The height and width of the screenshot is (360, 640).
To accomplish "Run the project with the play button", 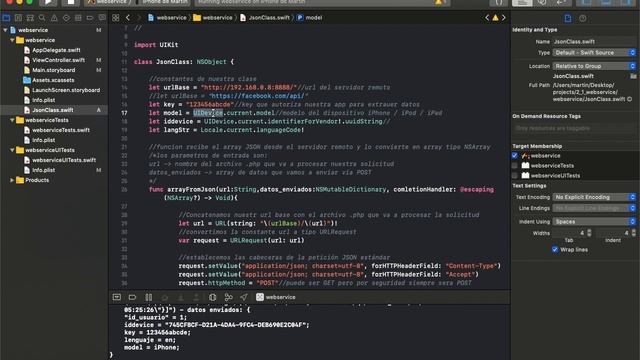I will [48, 2].
